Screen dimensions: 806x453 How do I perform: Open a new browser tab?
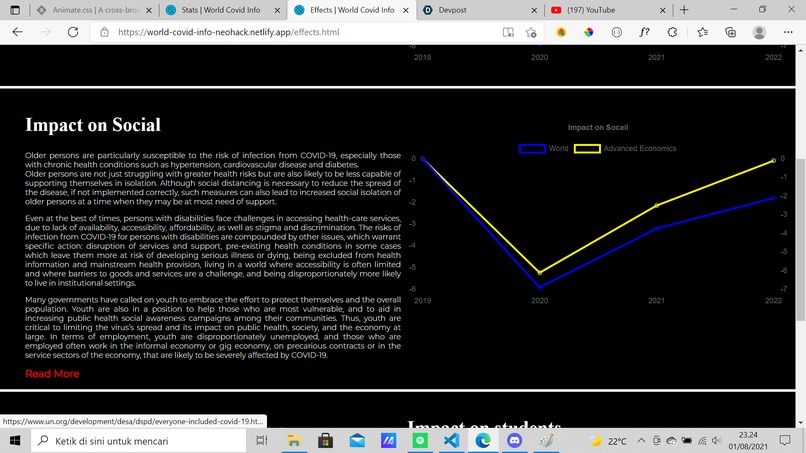(684, 10)
